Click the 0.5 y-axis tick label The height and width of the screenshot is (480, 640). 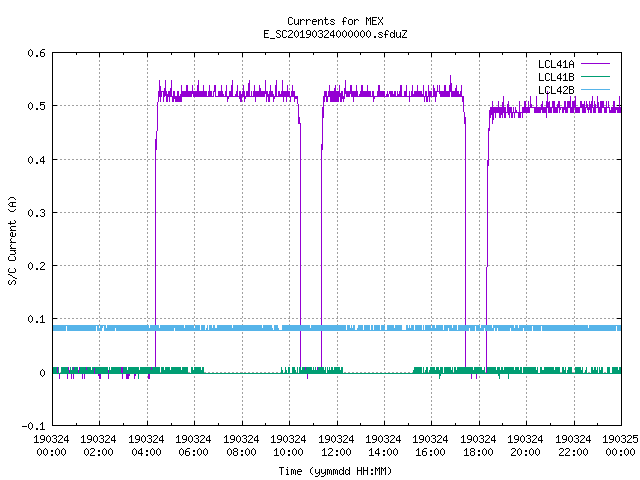coord(36,106)
